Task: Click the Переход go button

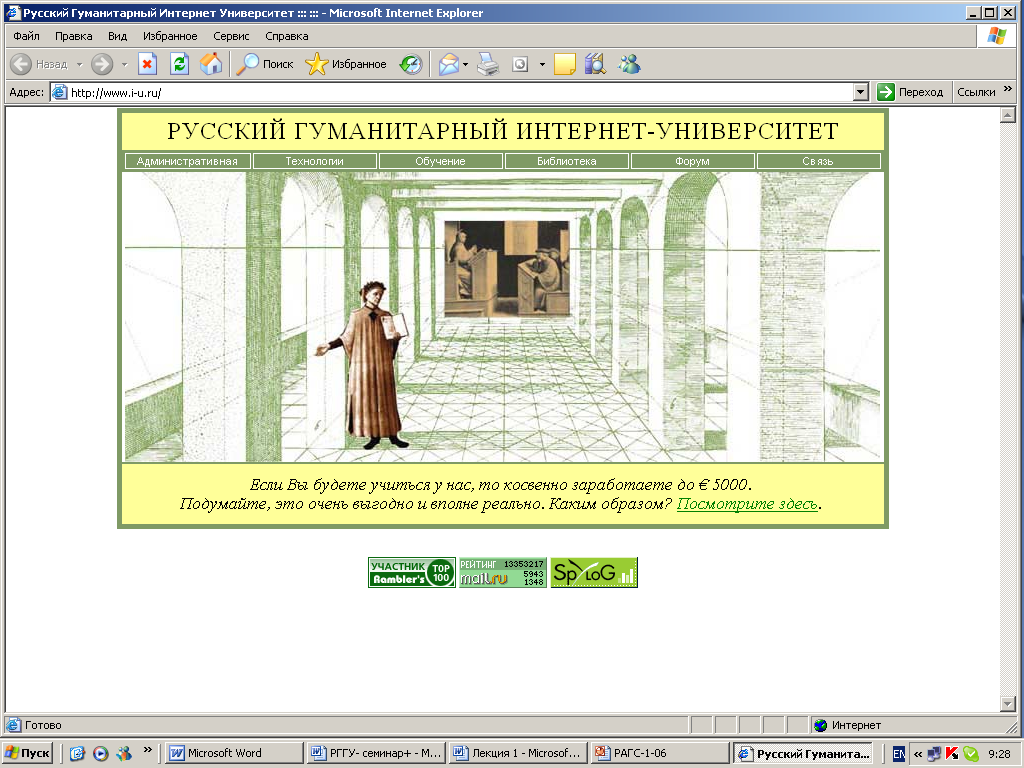Action: point(910,92)
